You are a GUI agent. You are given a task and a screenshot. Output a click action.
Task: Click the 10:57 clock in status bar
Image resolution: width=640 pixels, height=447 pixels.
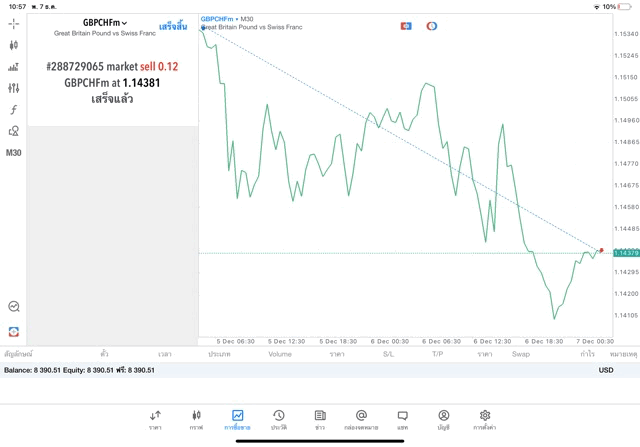(17, 7)
